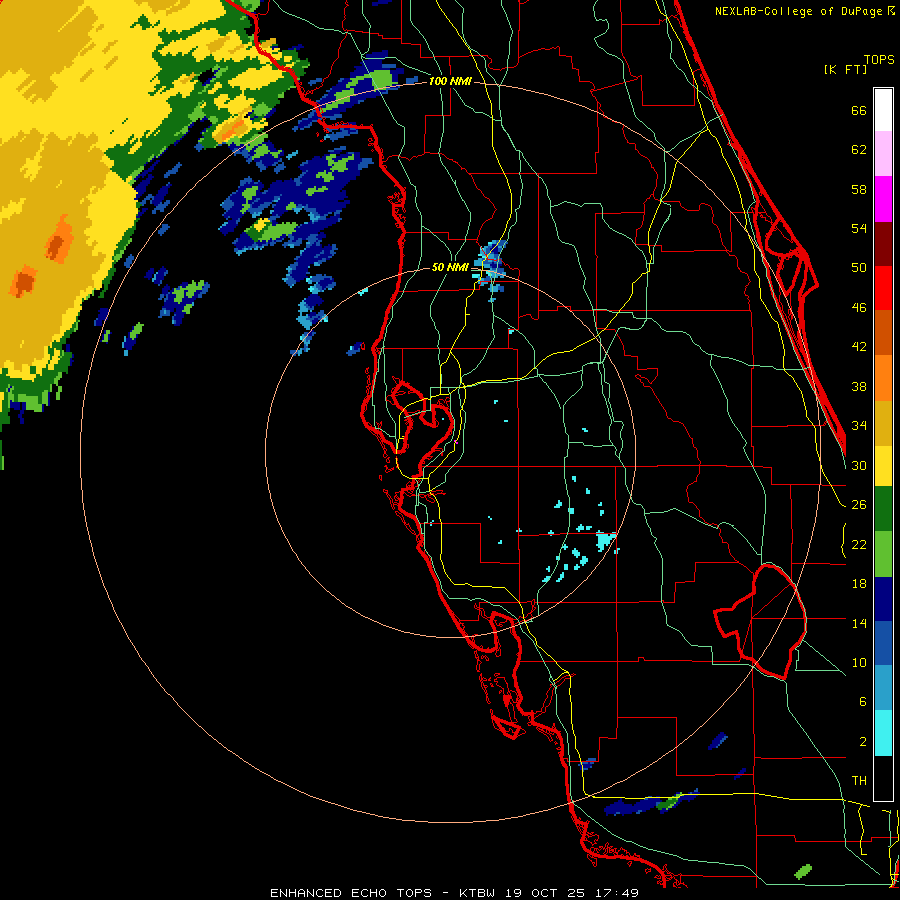Screen dimensions: 900x900
Task: Click the 58 value on the scale
Action: pos(859,189)
